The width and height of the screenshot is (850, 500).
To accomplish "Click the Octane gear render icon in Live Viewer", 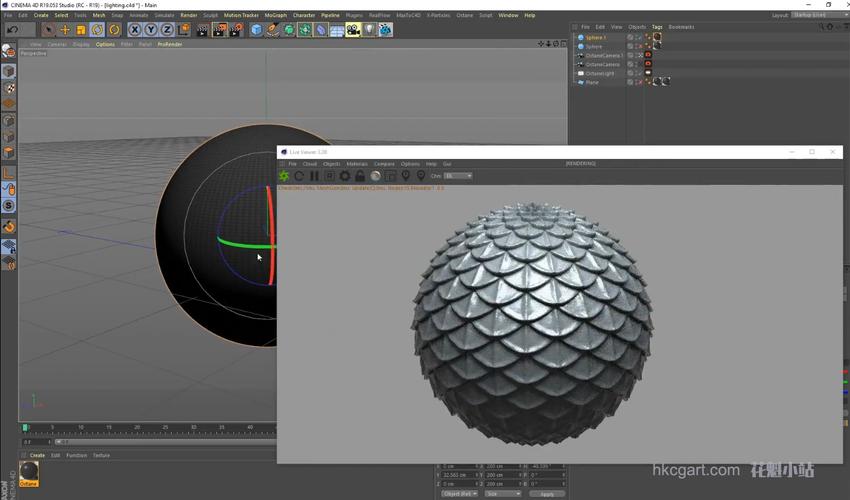I will click(x=284, y=176).
